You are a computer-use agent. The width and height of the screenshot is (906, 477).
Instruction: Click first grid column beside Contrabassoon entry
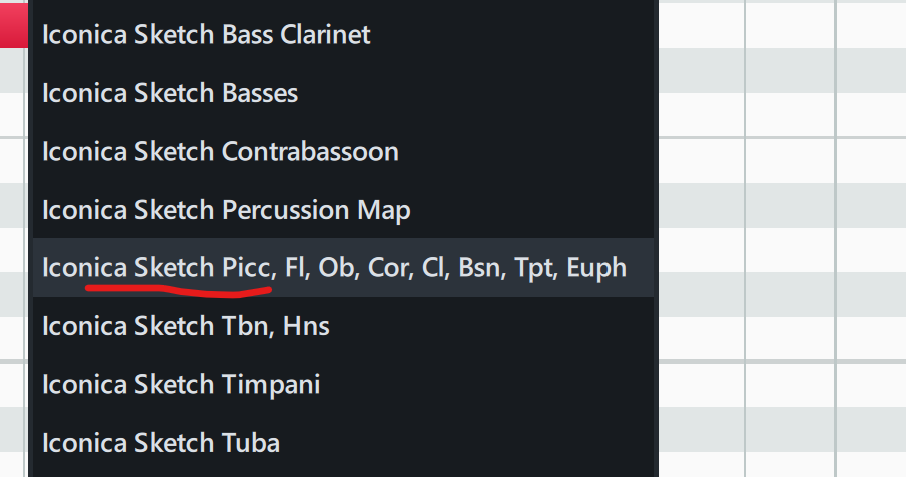click(x=700, y=152)
